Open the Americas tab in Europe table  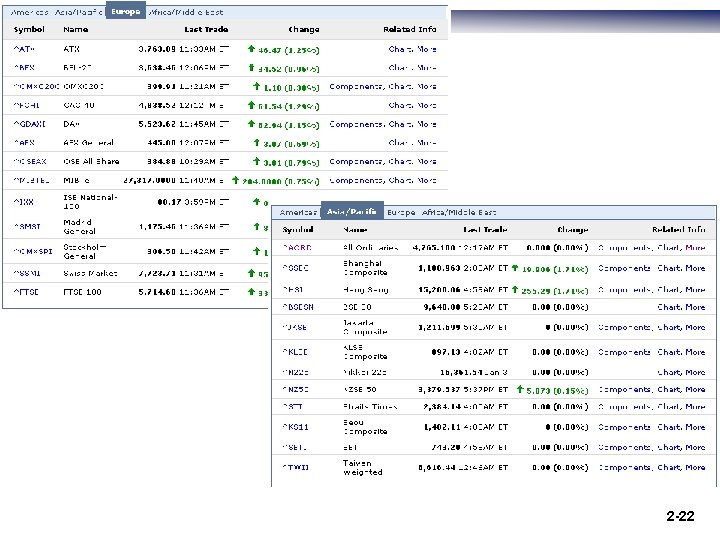(29, 12)
